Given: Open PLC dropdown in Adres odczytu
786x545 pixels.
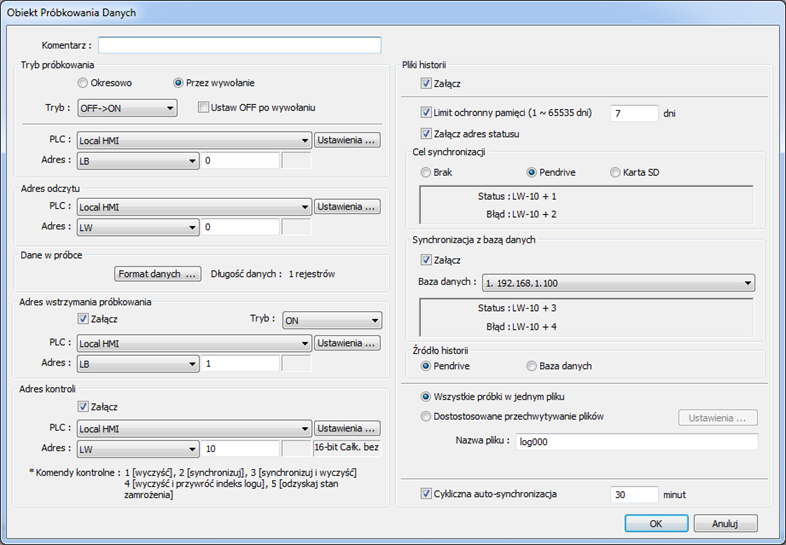Looking at the screenshot, I should point(194,207).
